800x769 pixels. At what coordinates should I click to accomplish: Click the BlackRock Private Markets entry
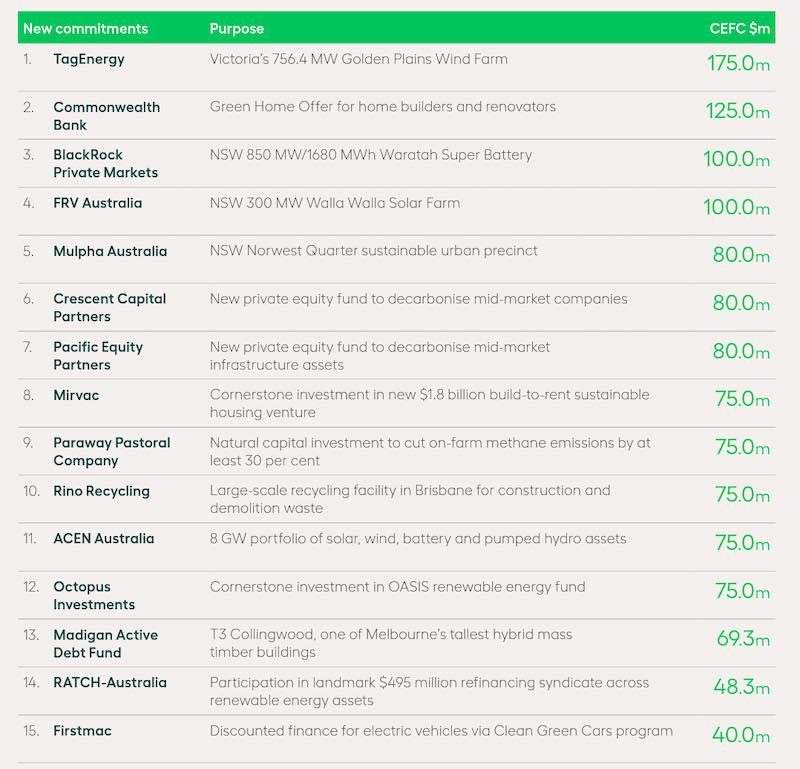click(x=106, y=163)
